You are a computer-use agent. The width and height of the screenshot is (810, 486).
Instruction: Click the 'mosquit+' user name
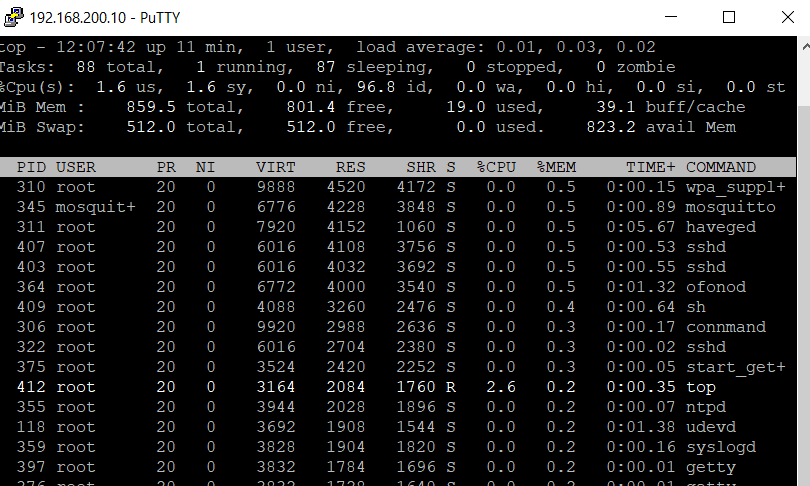coord(96,207)
